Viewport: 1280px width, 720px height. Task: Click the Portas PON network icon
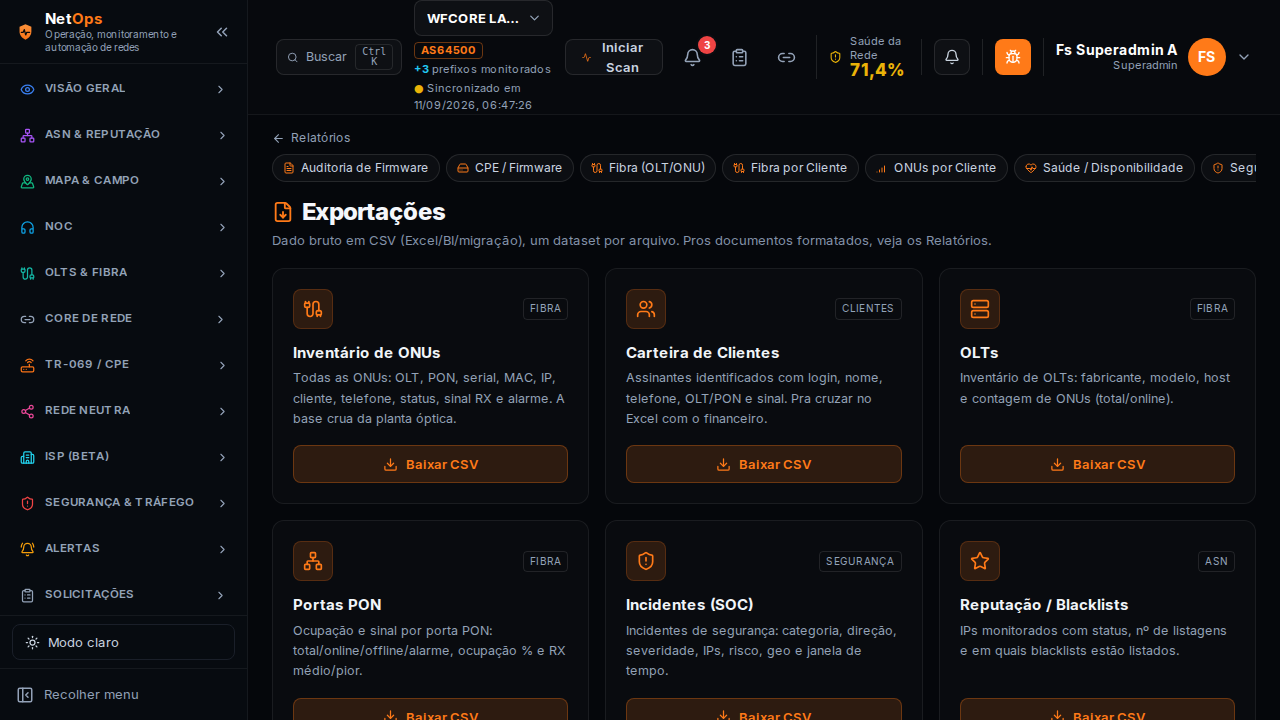click(x=313, y=561)
